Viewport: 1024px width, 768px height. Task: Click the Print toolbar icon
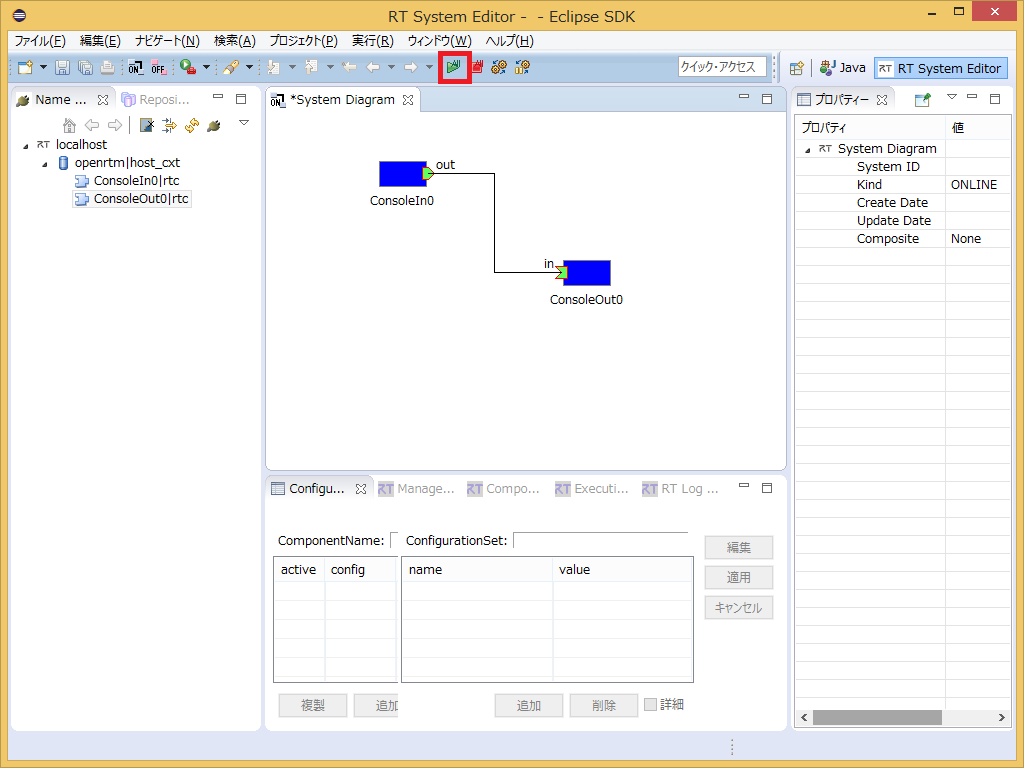pos(107,67)
